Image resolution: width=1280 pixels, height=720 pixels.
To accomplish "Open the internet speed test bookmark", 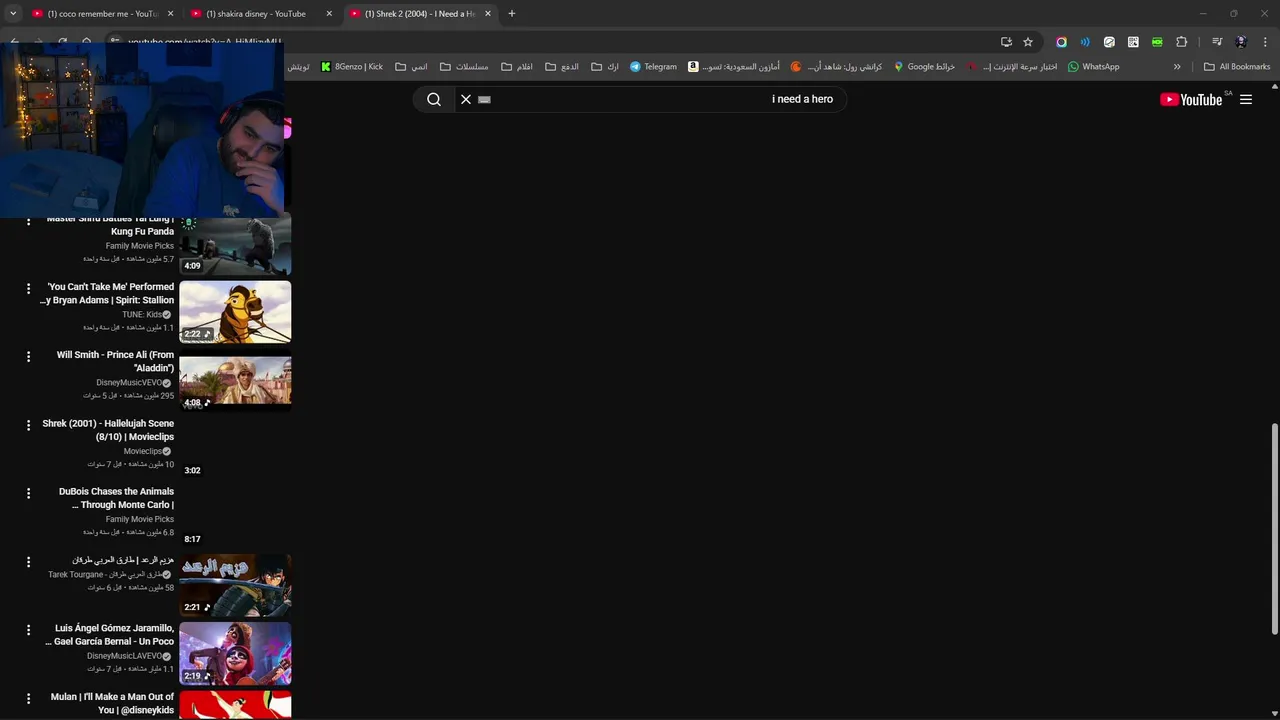I will 1012,67.
